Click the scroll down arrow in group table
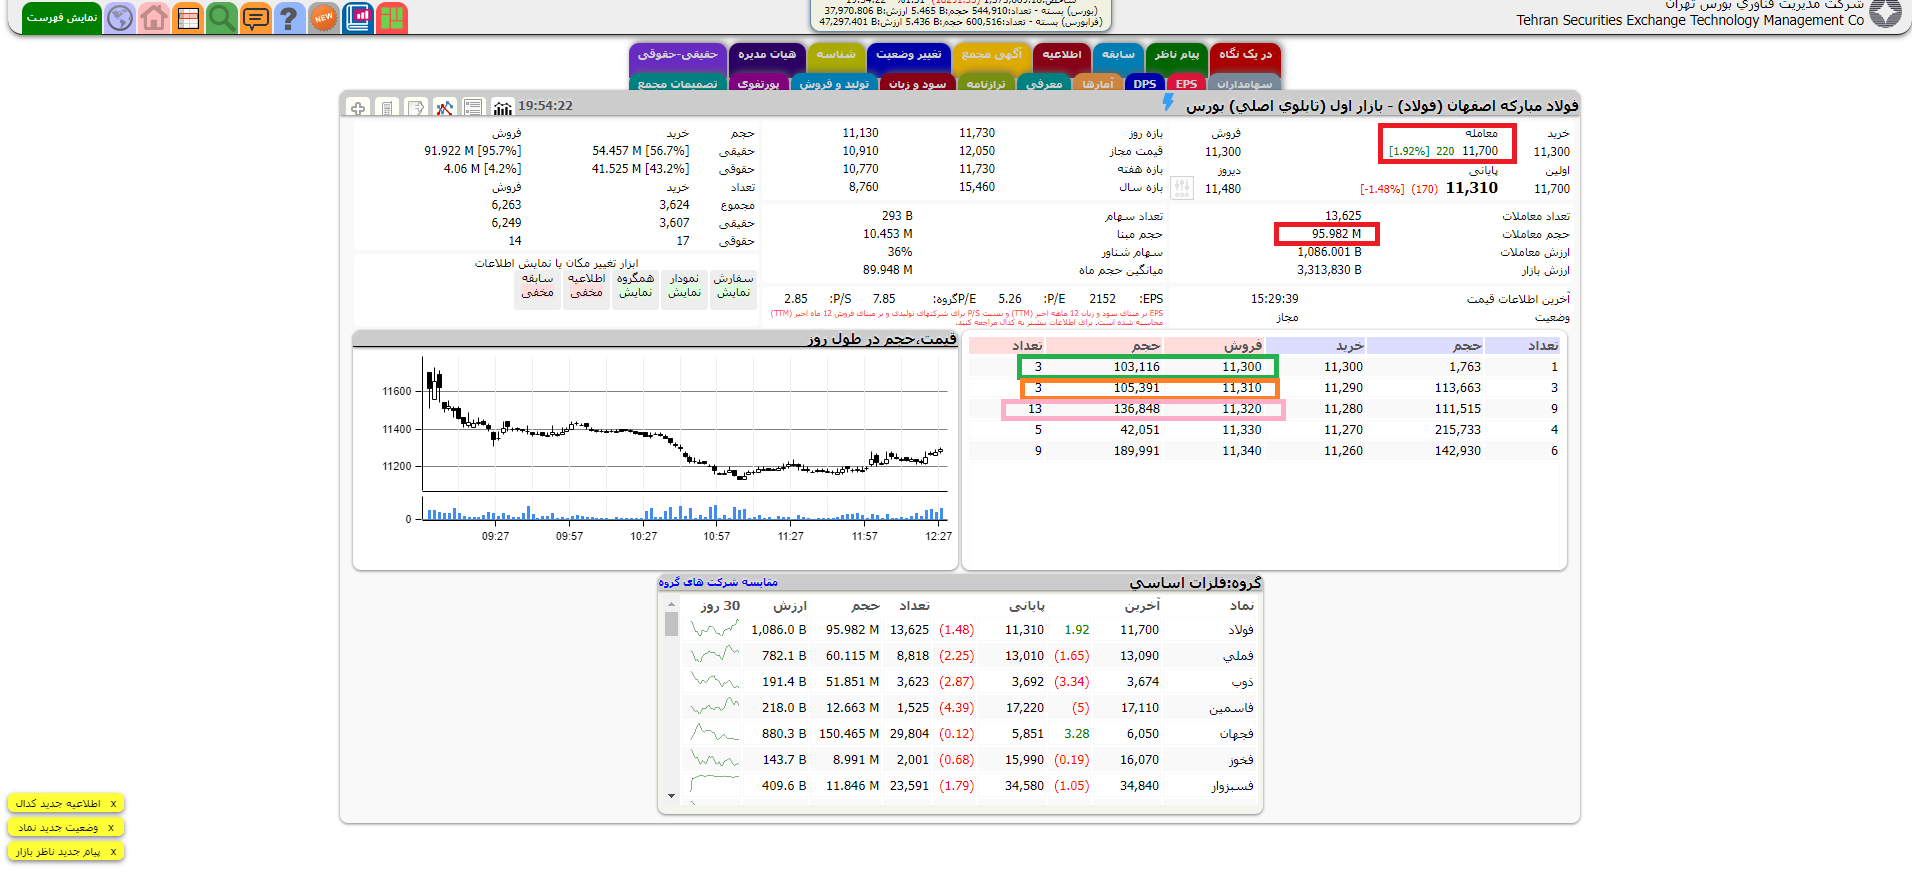Image resolution: width=1912 pixels, height=873 pixels. coord(671,796)
